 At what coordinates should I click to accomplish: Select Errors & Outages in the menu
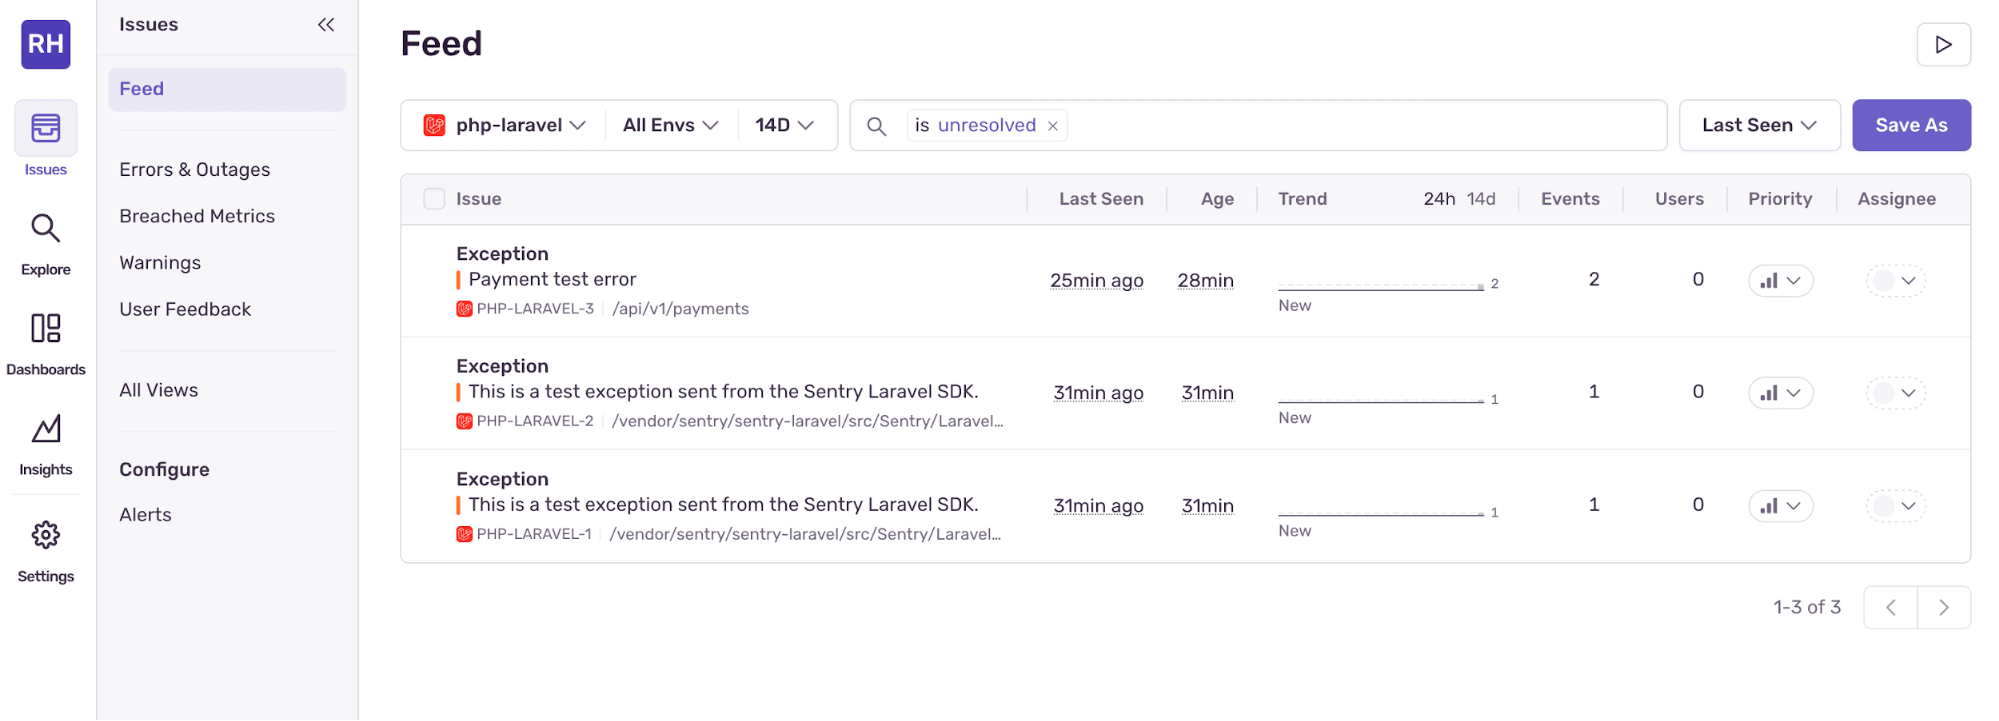coord(195,170)
